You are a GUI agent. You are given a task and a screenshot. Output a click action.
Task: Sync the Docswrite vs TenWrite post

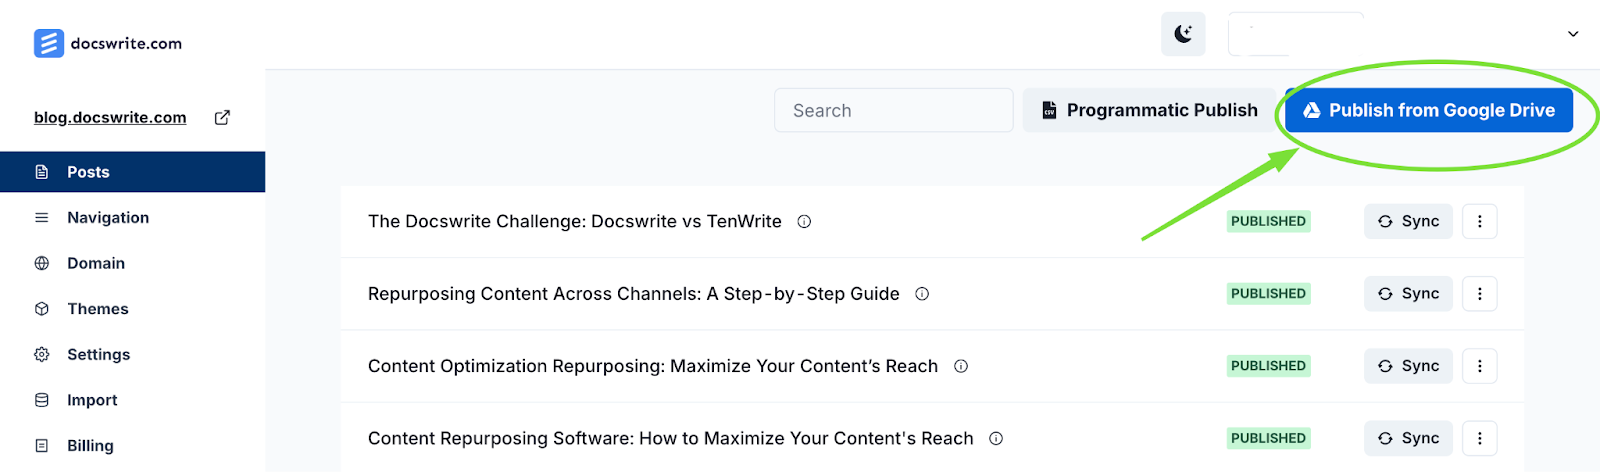tap(1408, 221)
